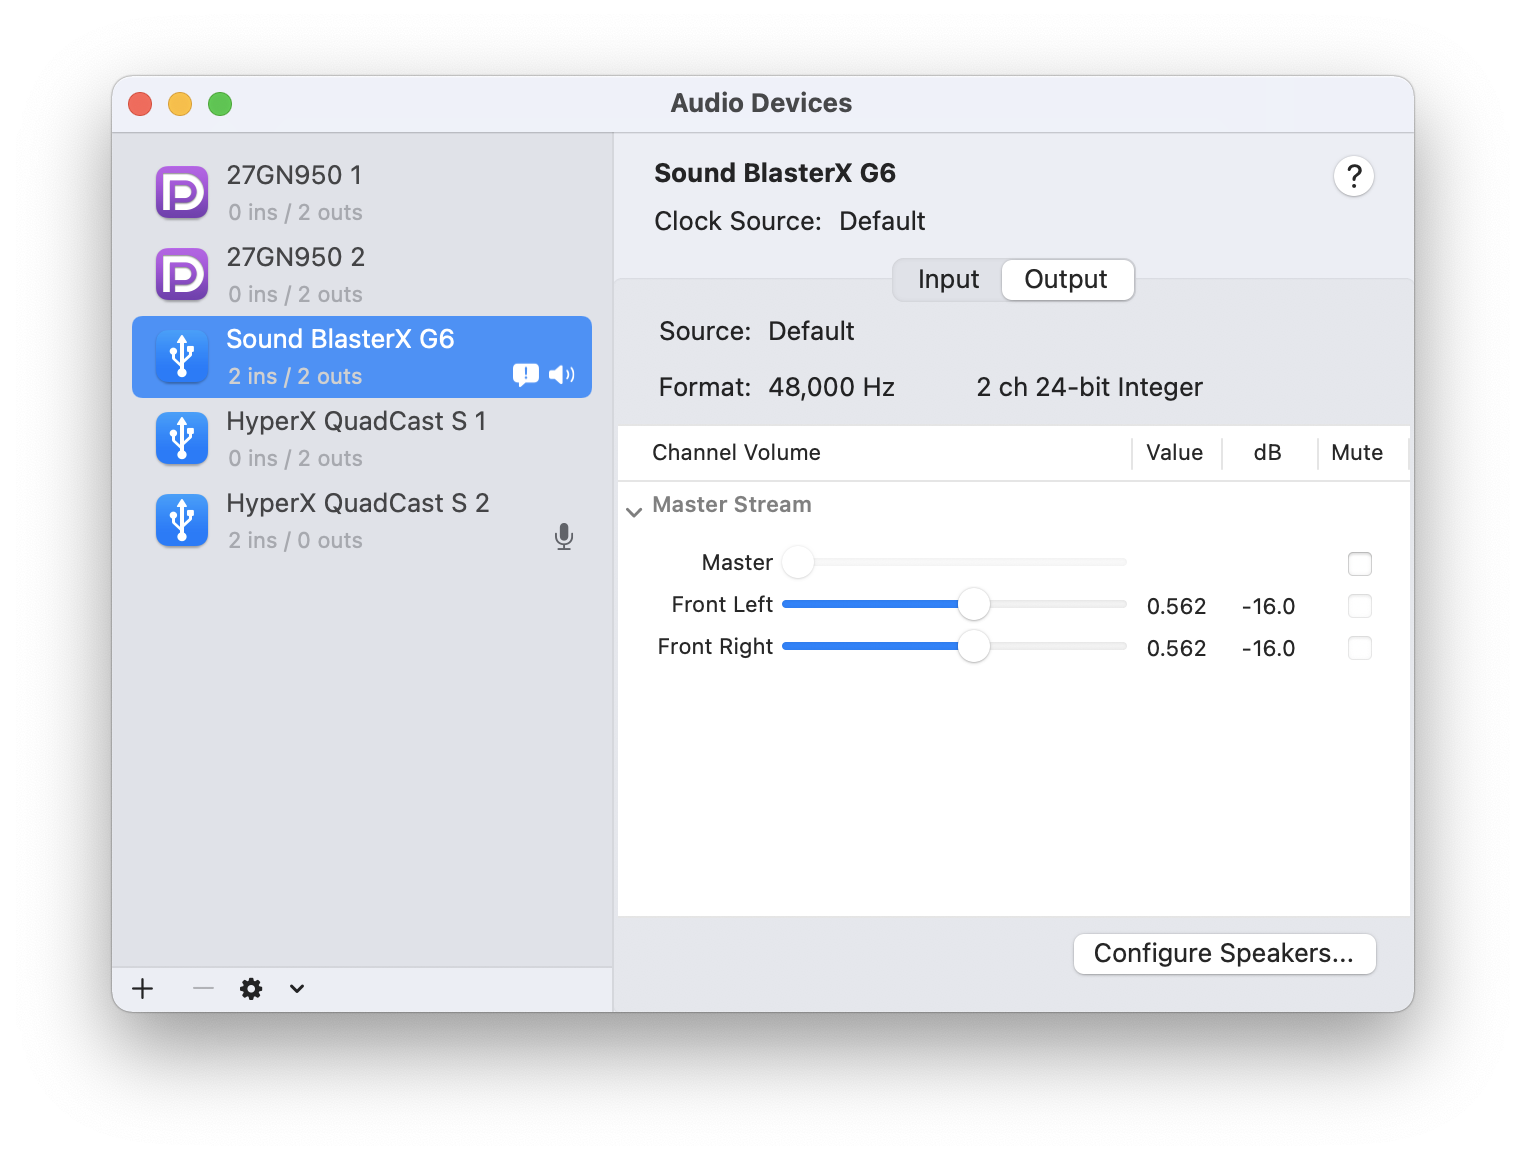1526x1160 pixels.
Task: Click the microphone icon beside HyperX QuadCast S 2
Action: point(564,537)
